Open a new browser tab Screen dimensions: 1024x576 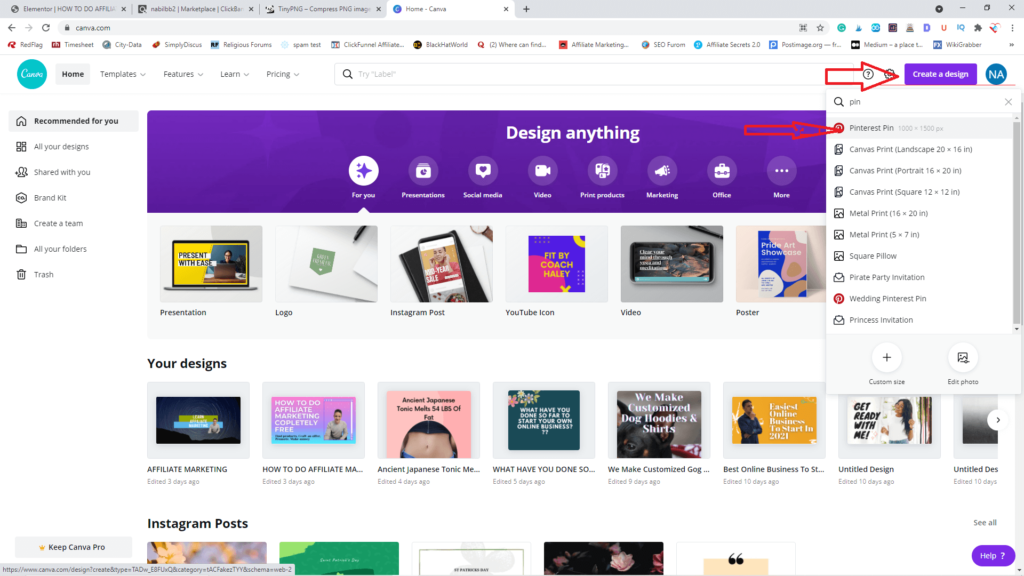pyautogui.click(x=526, y=9)
